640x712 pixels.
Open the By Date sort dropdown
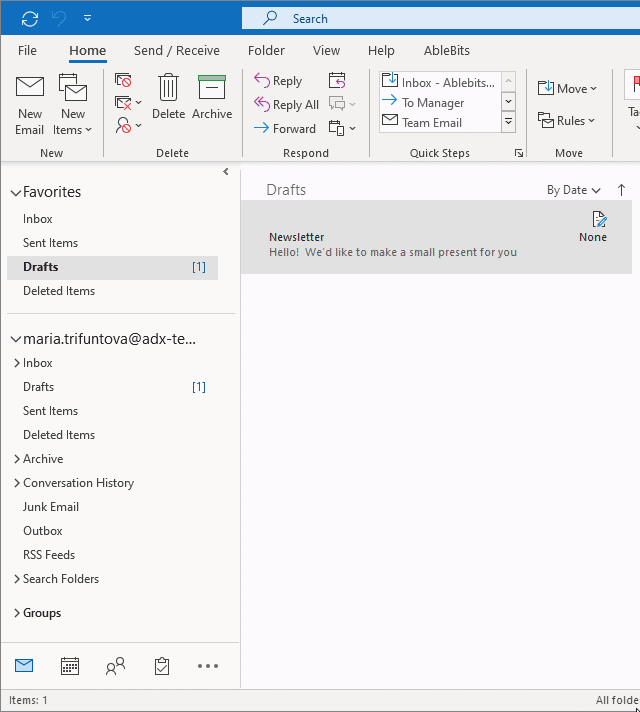coord(574,190)
